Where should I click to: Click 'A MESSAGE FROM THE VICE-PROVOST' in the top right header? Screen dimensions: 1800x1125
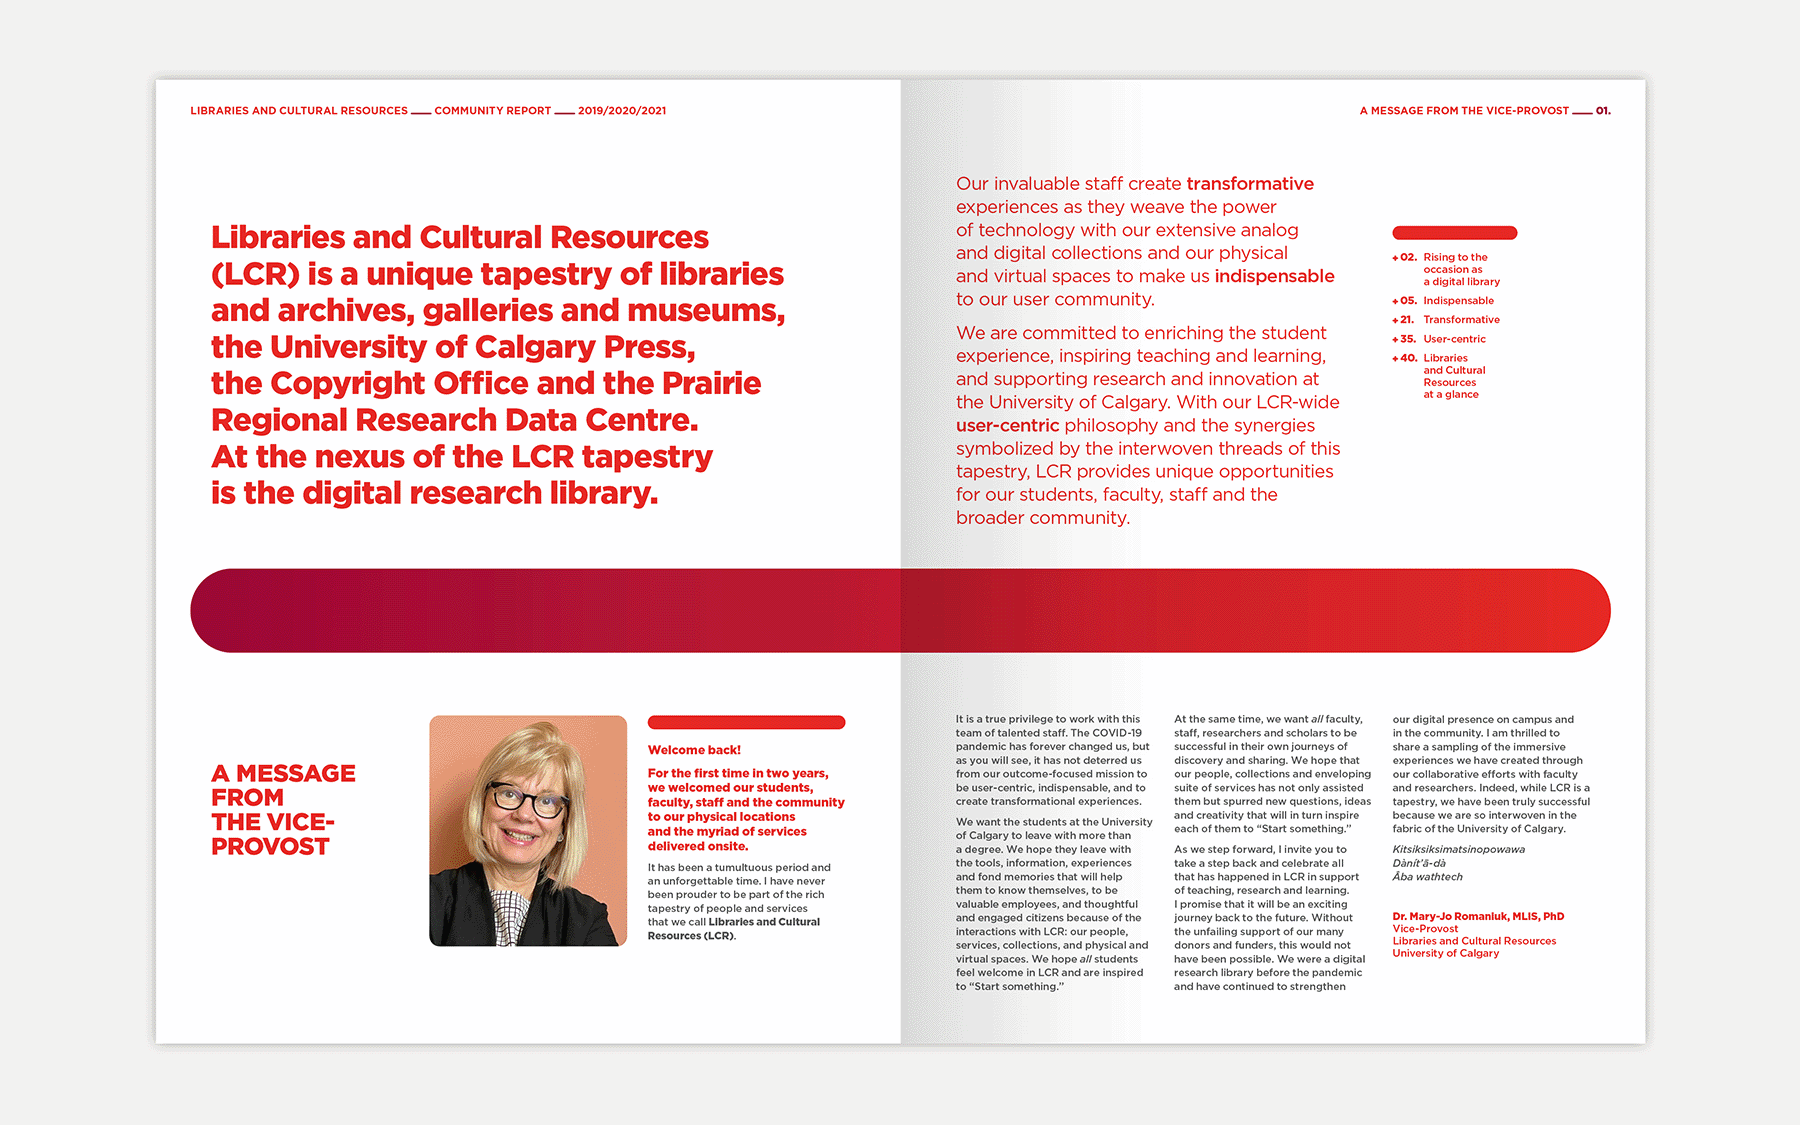click(x=1464, y=111)
